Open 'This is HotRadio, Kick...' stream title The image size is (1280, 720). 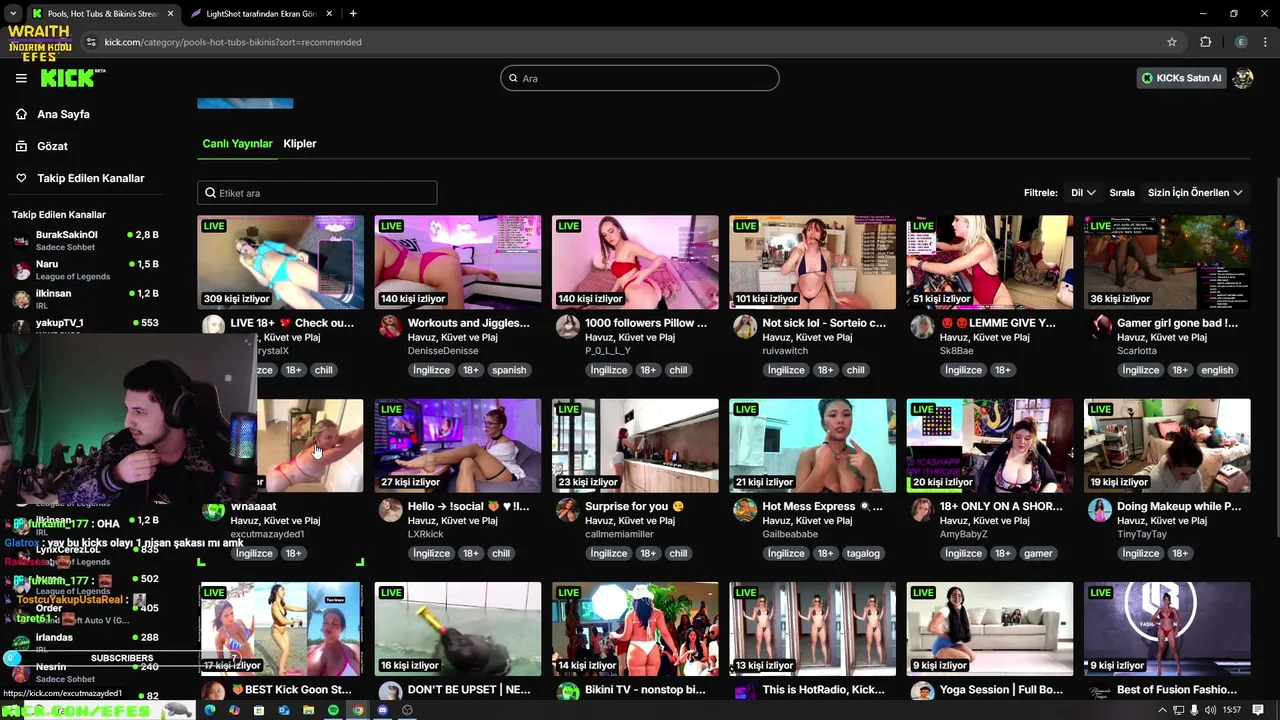(824, 690)
